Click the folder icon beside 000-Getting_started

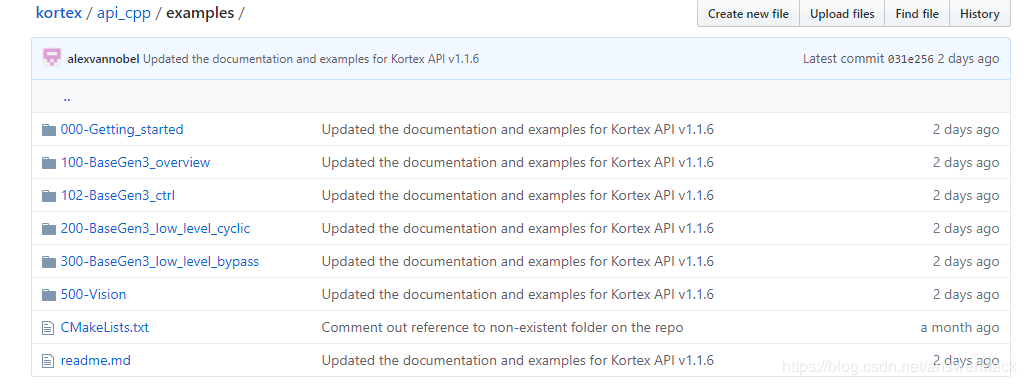tap(48, 130)
